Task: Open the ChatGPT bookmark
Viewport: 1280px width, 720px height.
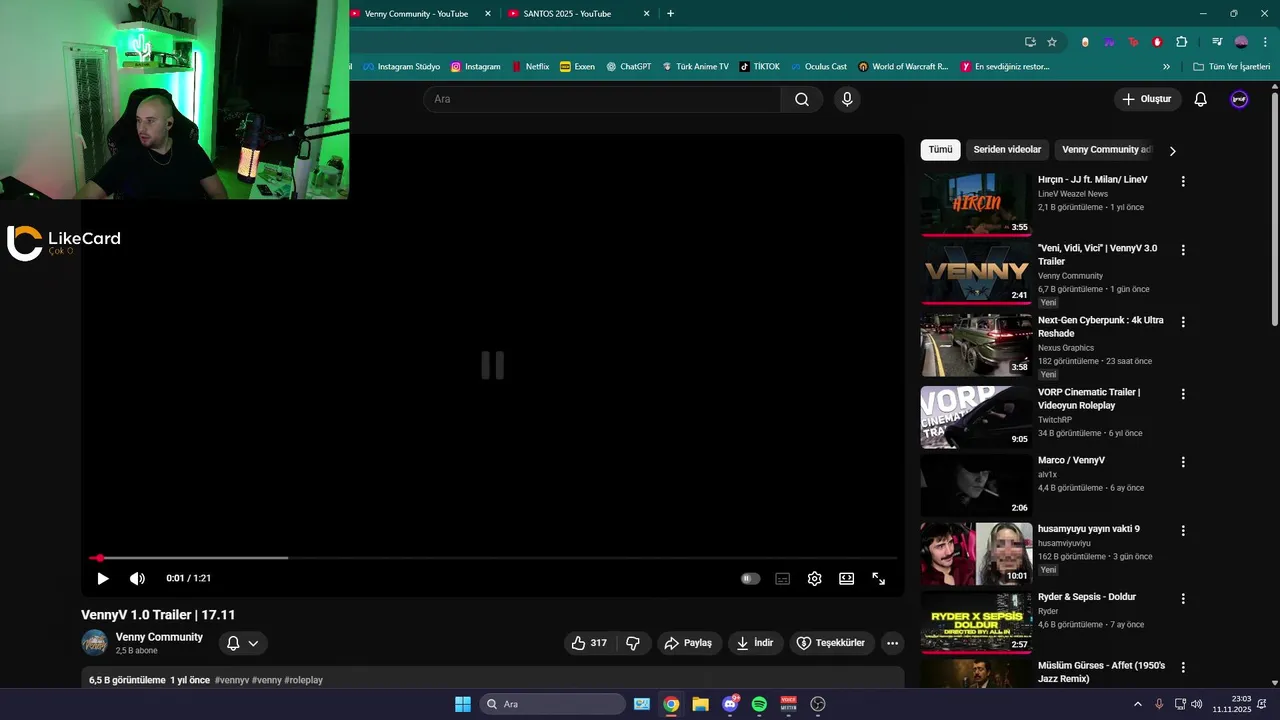Action: click(628, 67)
